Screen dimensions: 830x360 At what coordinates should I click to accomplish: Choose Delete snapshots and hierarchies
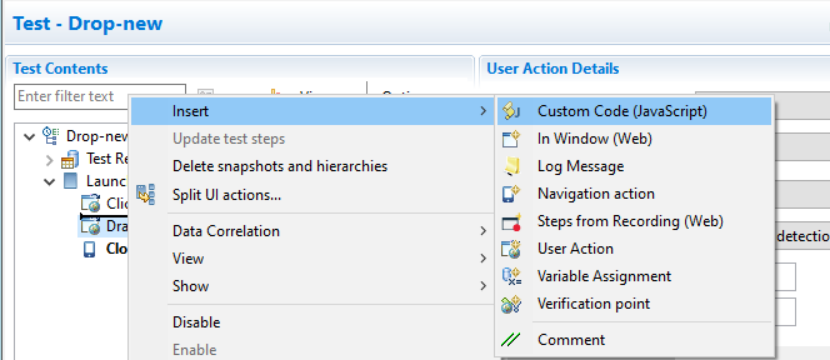(x=312, y=166)
